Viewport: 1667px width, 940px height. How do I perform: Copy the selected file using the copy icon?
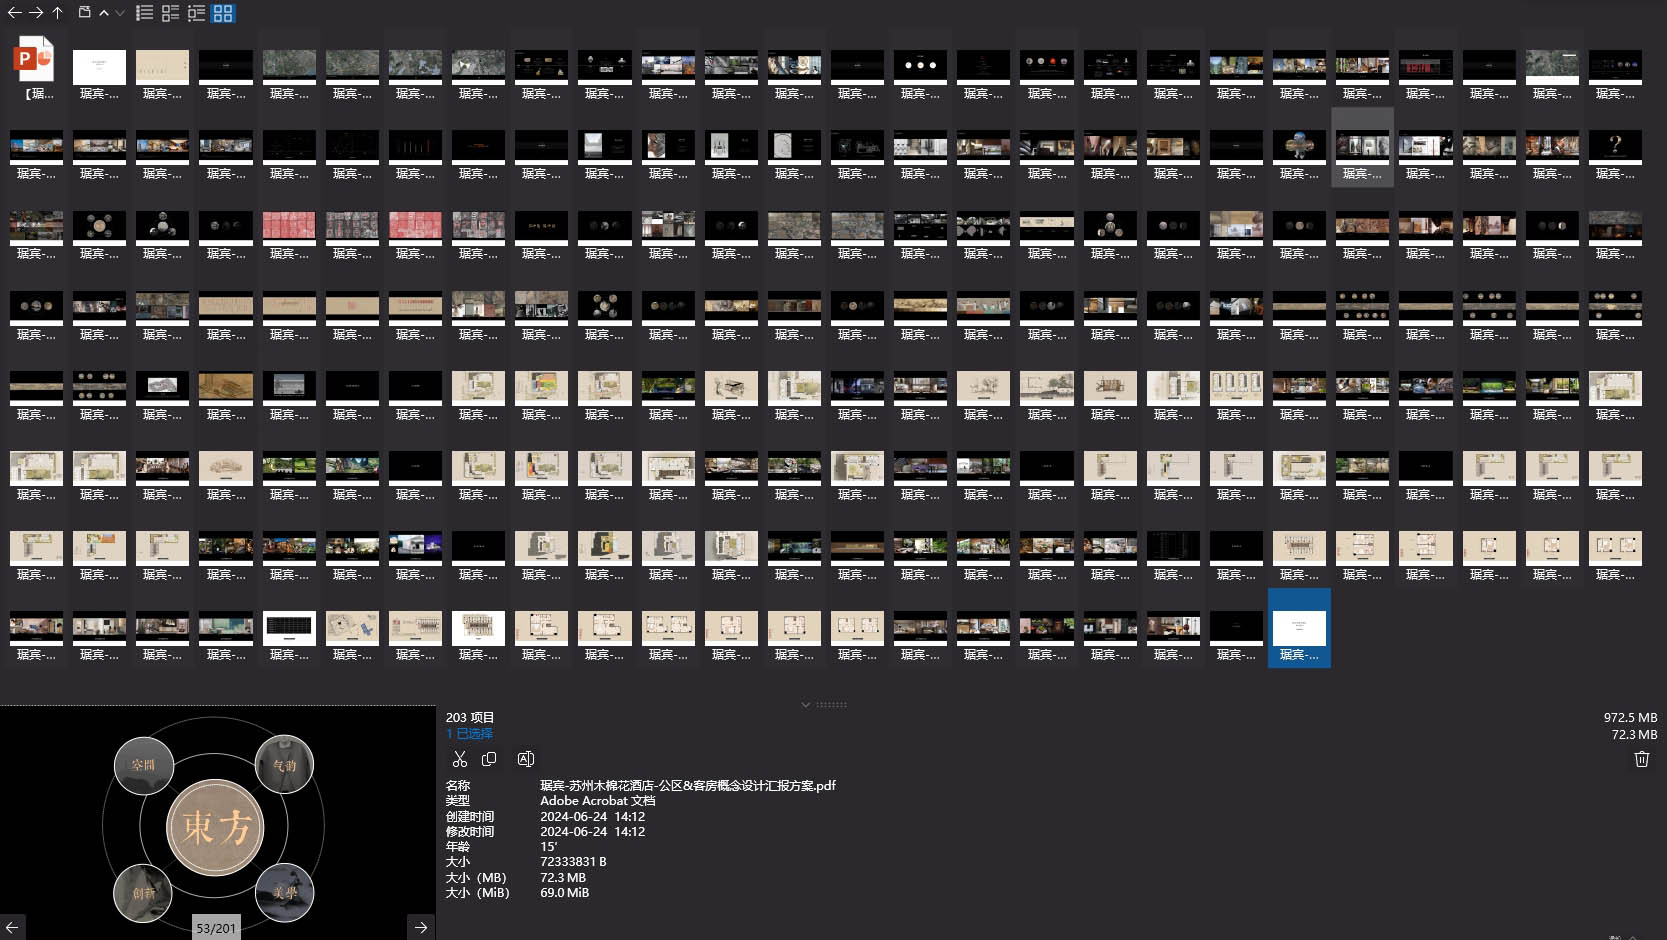point(489,759)
